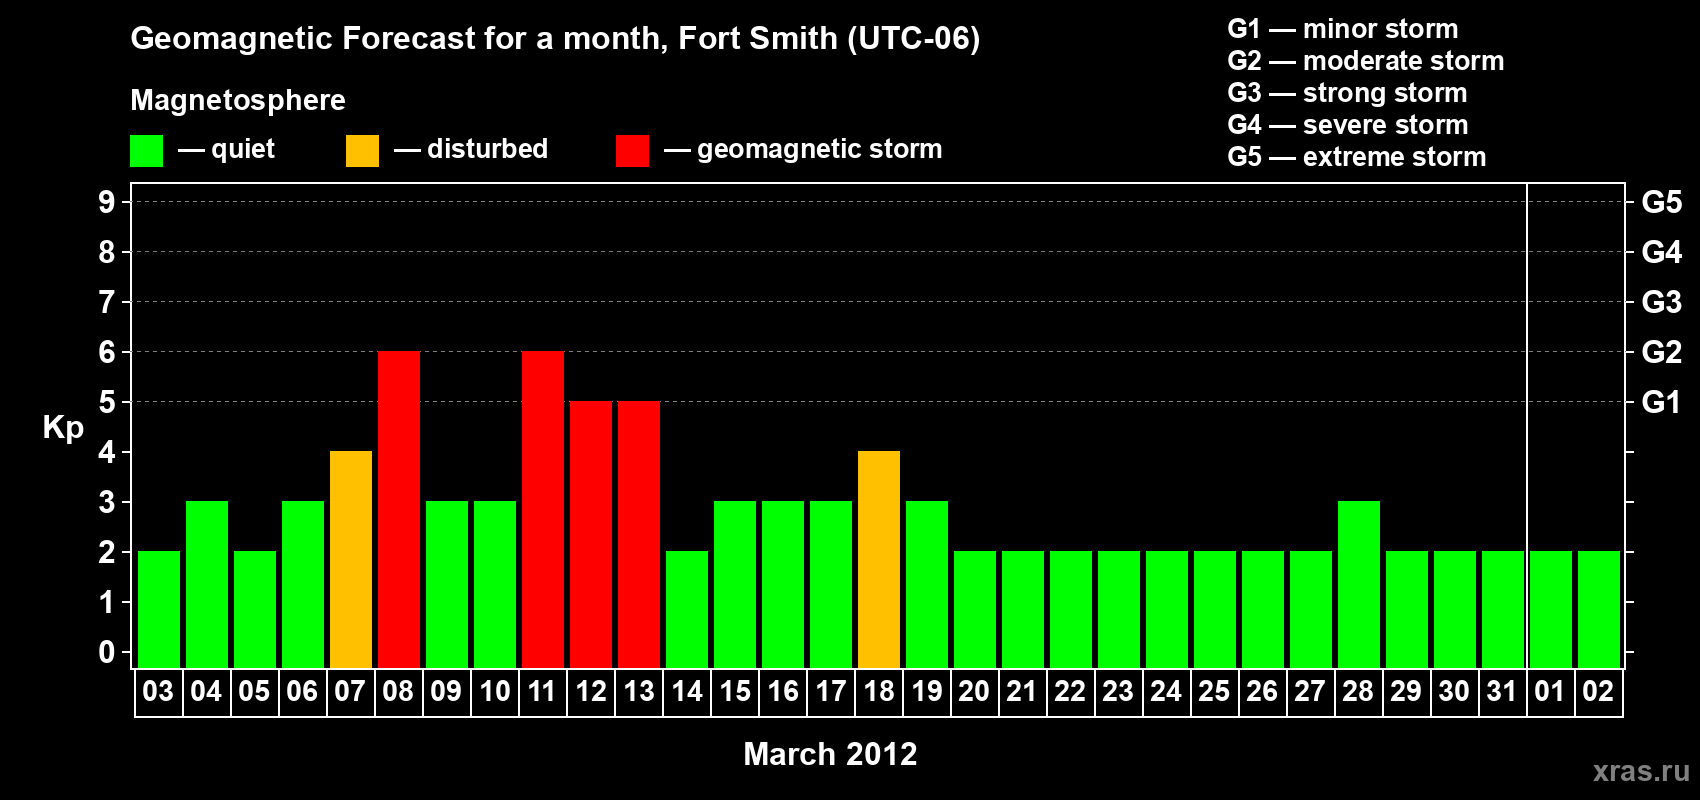Click the 'quiet' legend text
Viewport: 1700px width, 800px height.
(243, 150)
